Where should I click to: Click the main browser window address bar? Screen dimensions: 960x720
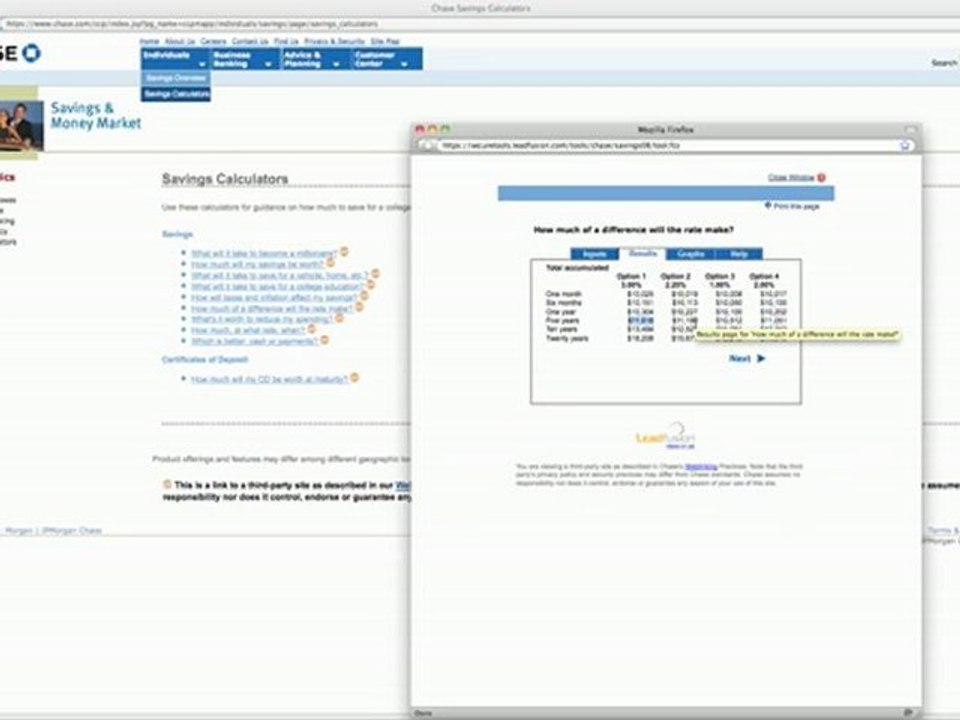(480, 24)
